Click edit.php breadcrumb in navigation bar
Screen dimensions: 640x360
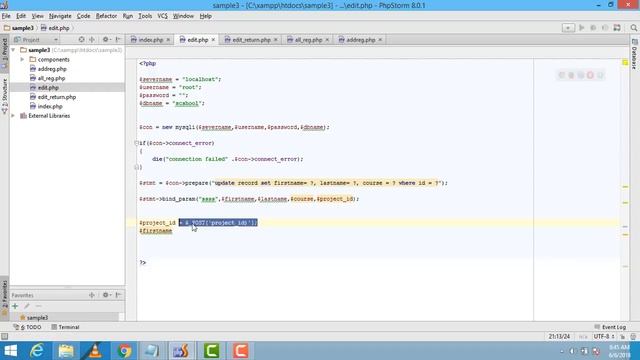55,28
